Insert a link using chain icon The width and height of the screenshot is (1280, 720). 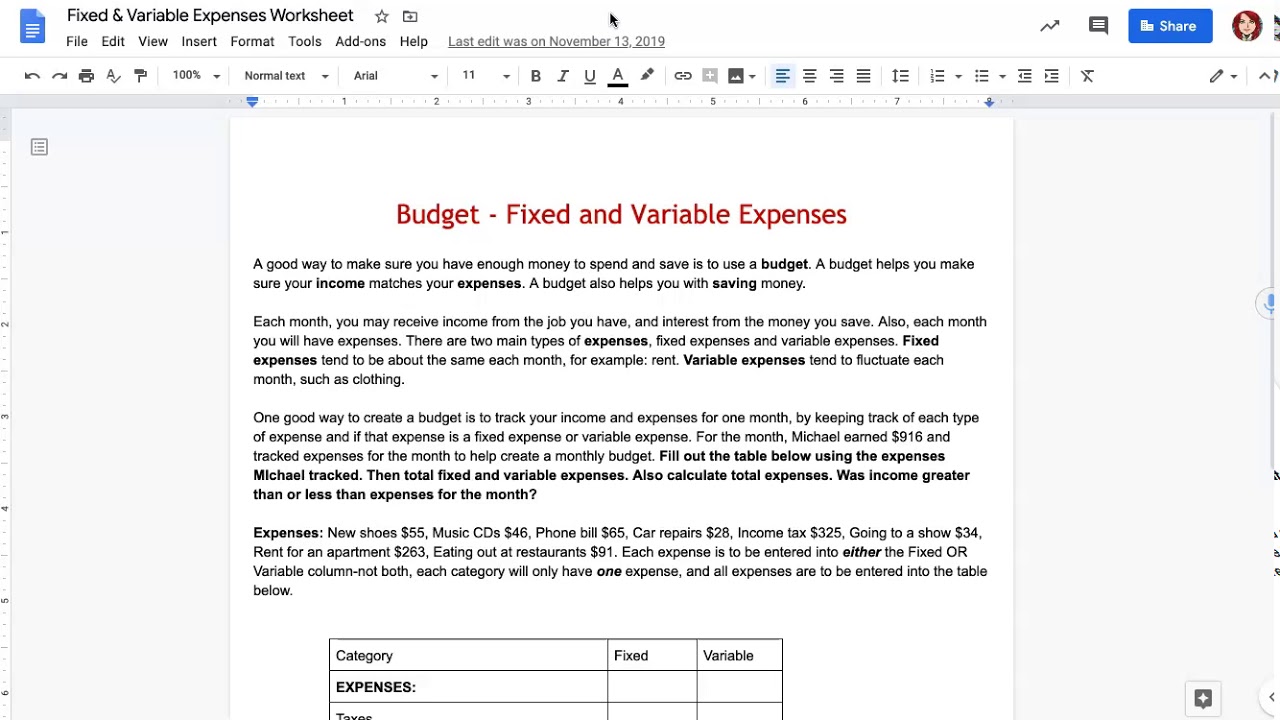pyautogui.click(x=683, y=76)
